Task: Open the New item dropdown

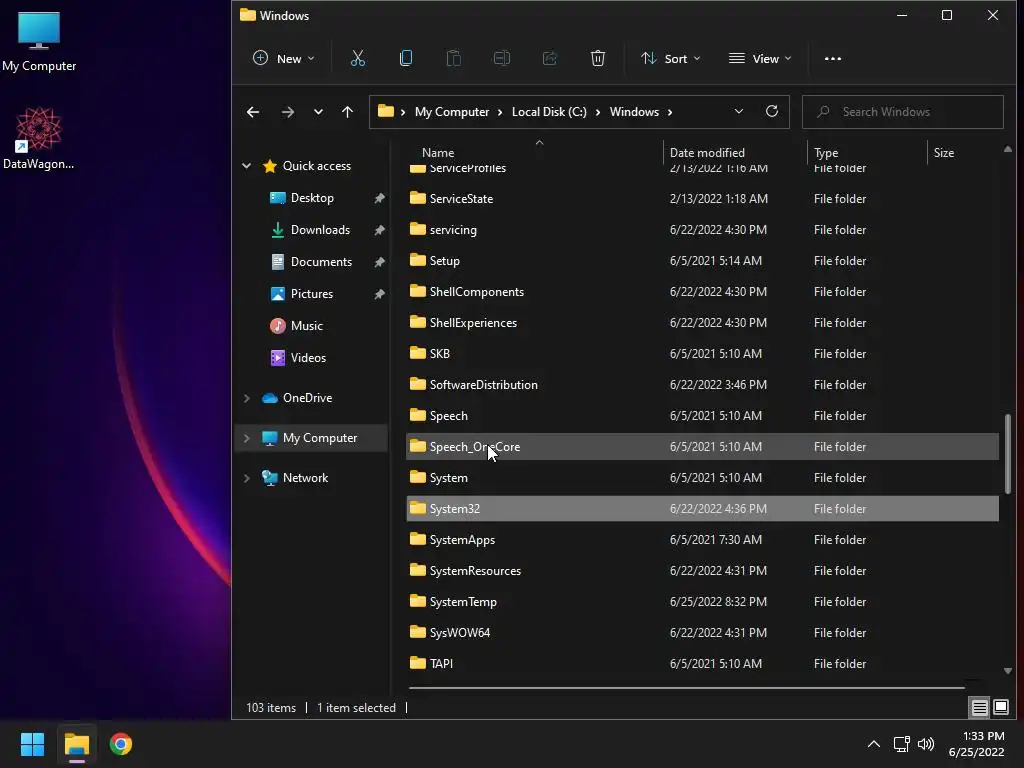Action: (283, 59)
